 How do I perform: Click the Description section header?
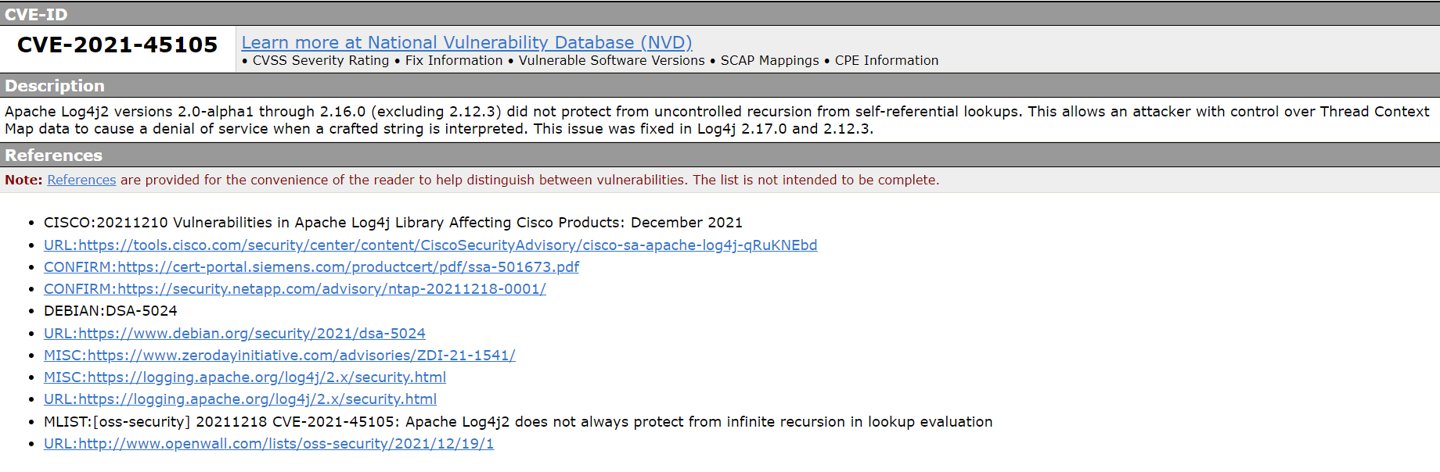pyautogui.click(x=720, y=85)
